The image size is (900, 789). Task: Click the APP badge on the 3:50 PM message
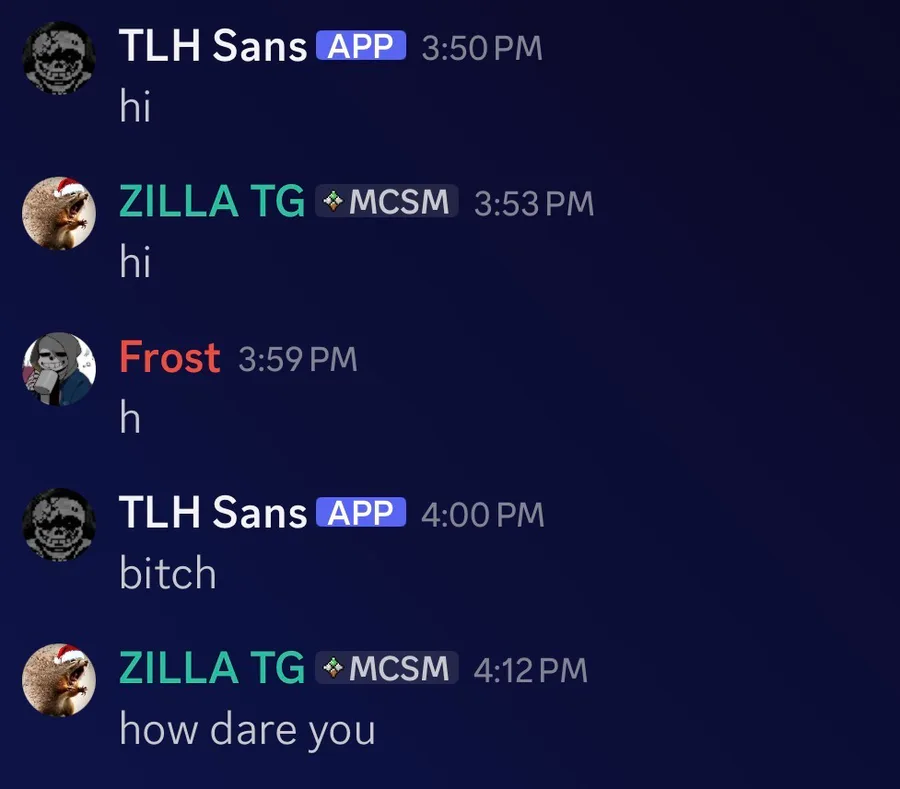click(361, 46)
